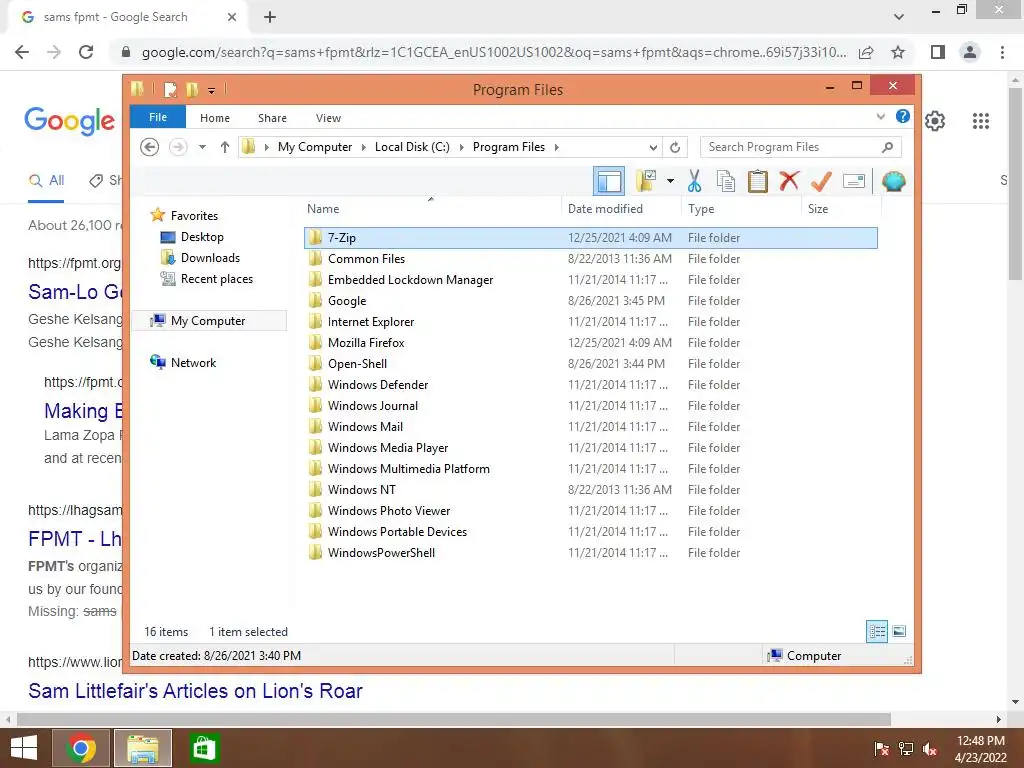The image size is (1024, 768).
Task: Select the Common Files folder
Action: [x=590, y=259]
